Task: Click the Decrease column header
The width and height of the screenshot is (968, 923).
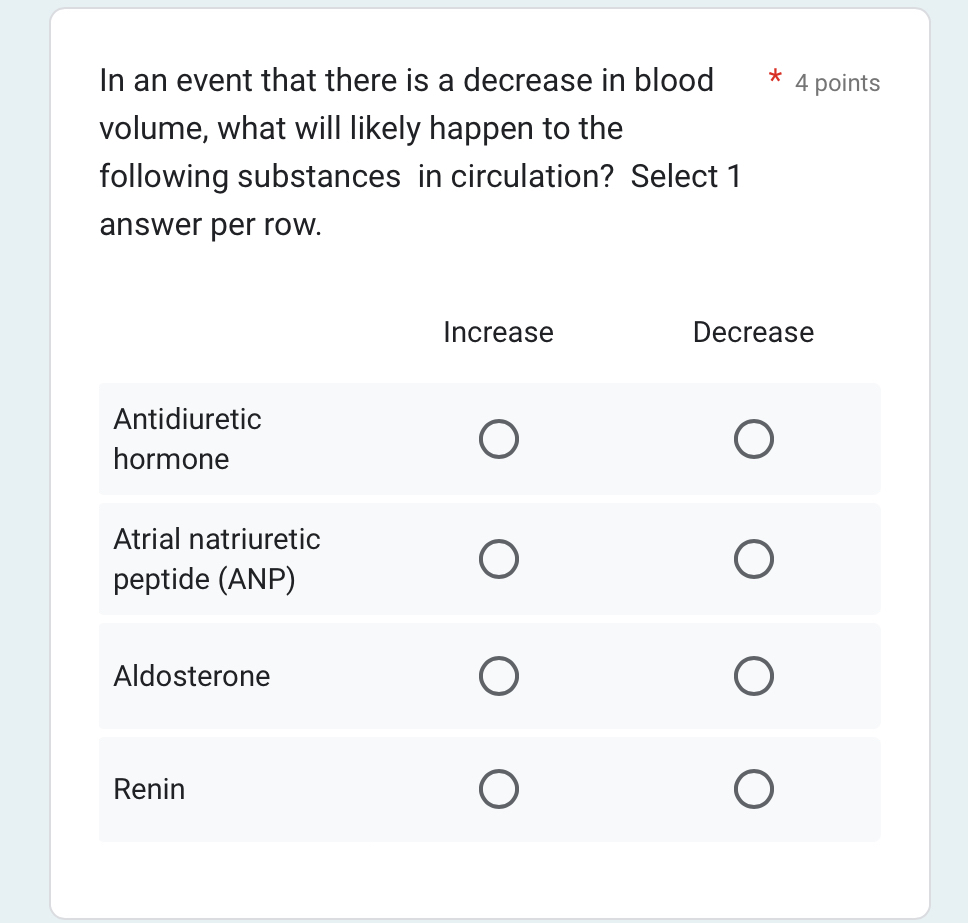Action: 753,332
